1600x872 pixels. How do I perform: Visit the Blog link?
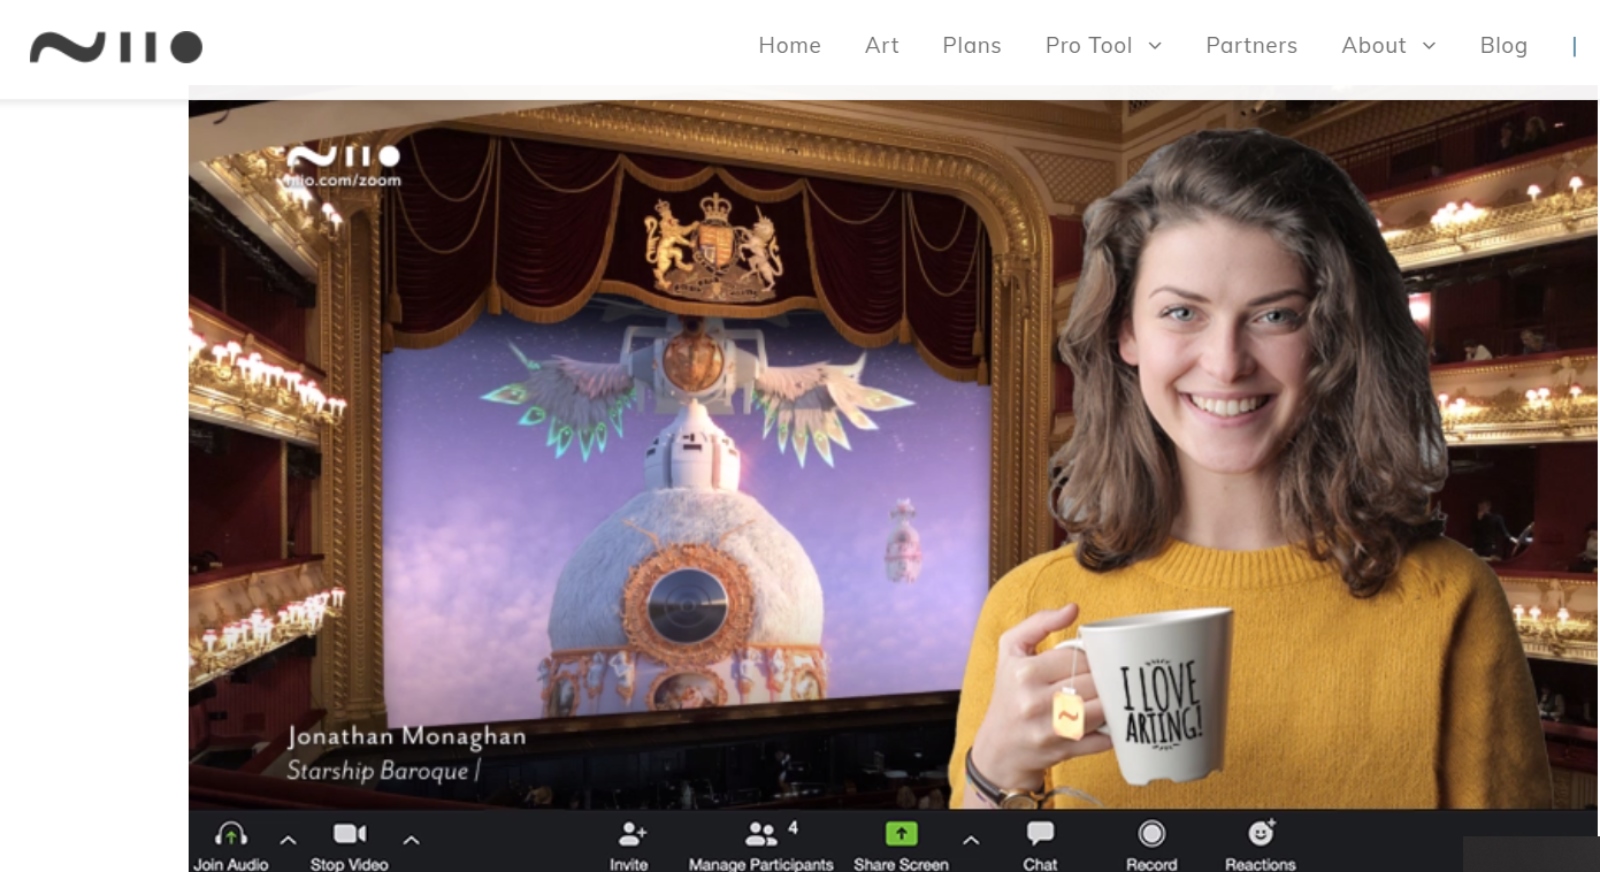(1503, 46)
